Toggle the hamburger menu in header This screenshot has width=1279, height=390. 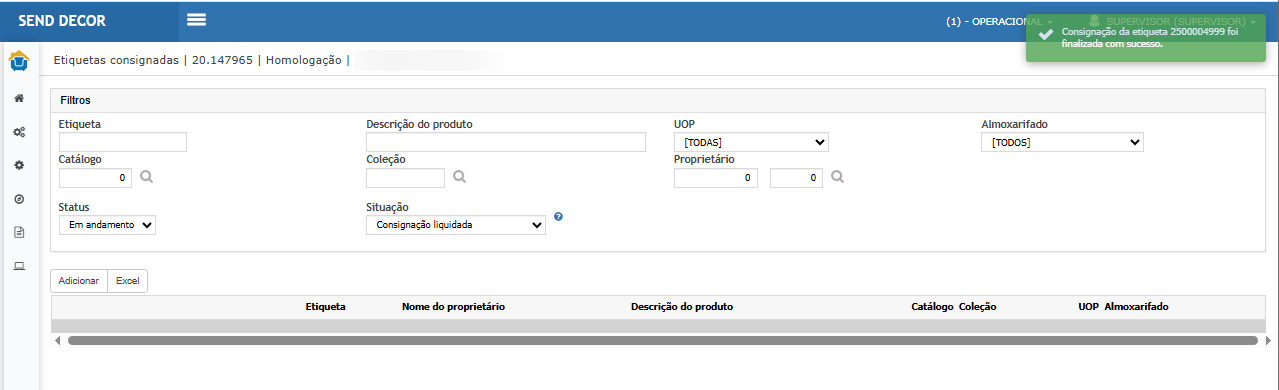pyautogui.click(x=196, y=20)
